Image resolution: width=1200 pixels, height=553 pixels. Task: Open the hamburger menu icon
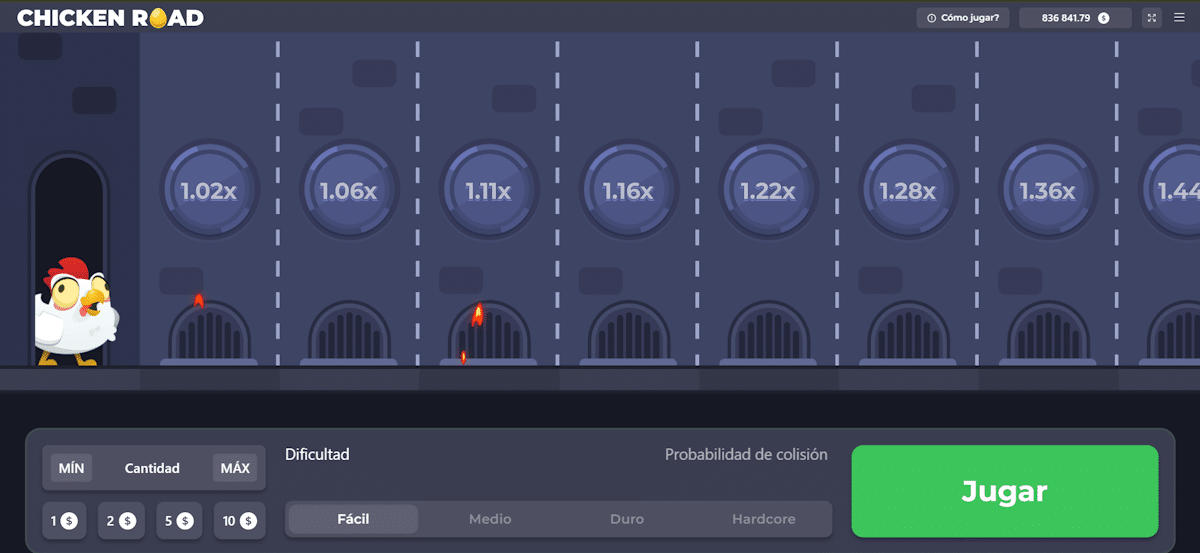(x=1179, y=18)
